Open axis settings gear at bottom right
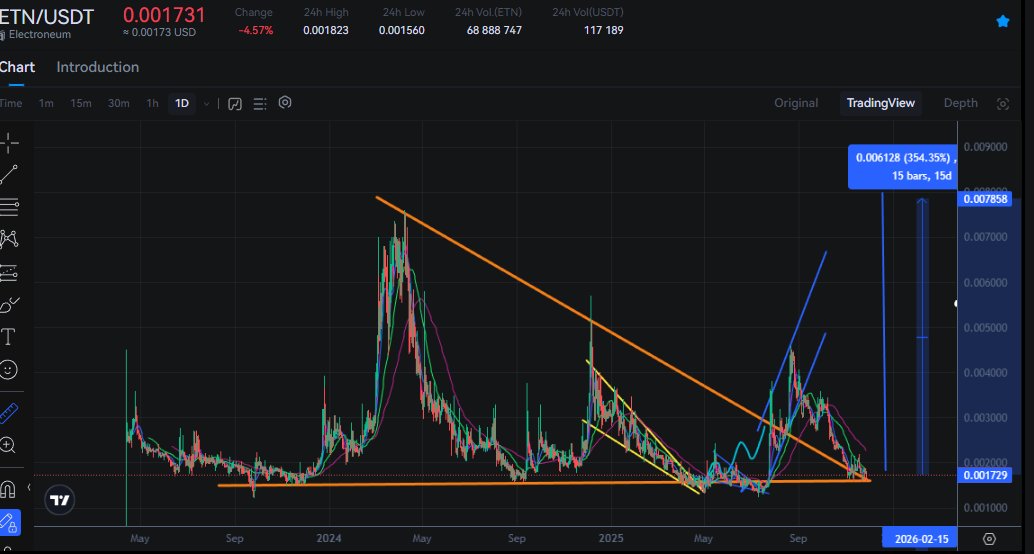1034x554 pixels. (x=989, y=539)
